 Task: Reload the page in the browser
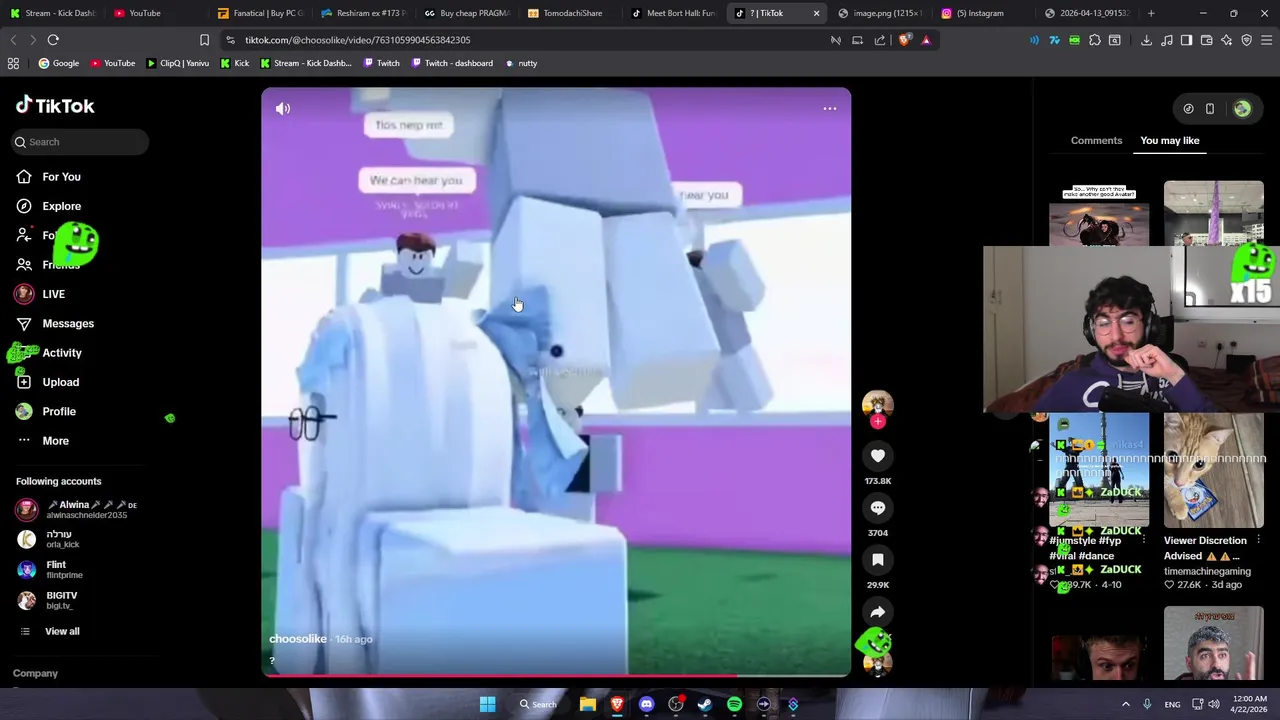(53, 40)
